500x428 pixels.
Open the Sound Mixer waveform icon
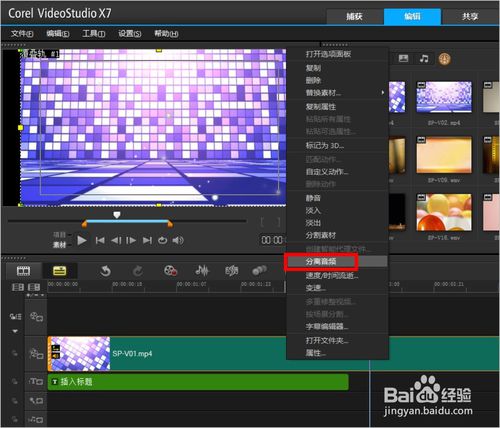click(202, 271)
